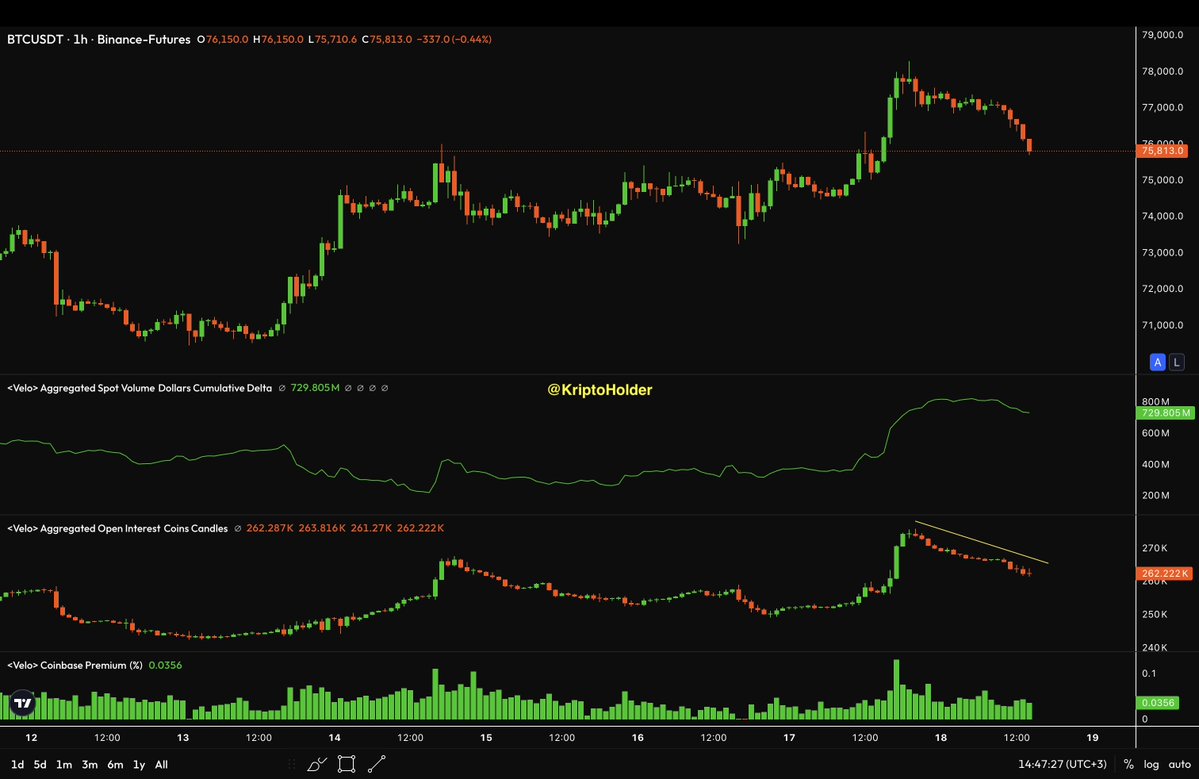Open timezone menu at 14:47:27 (UTC+3)
This screenshot has width=1199, height=779.
coord(1062,764)
